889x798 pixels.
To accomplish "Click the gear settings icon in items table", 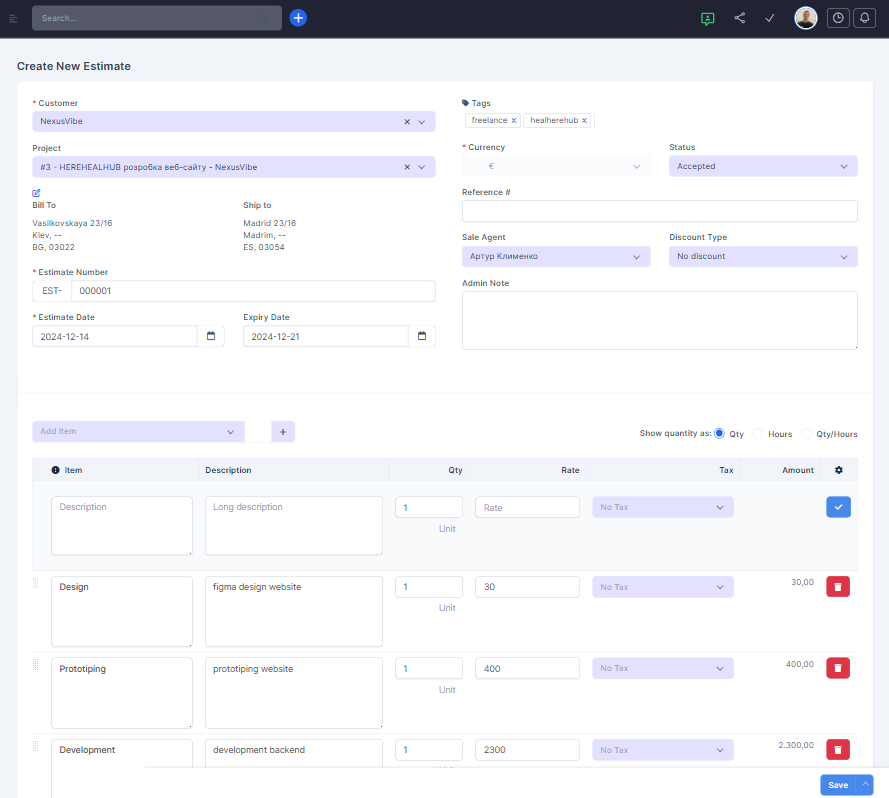I will [x=839, y=470].
